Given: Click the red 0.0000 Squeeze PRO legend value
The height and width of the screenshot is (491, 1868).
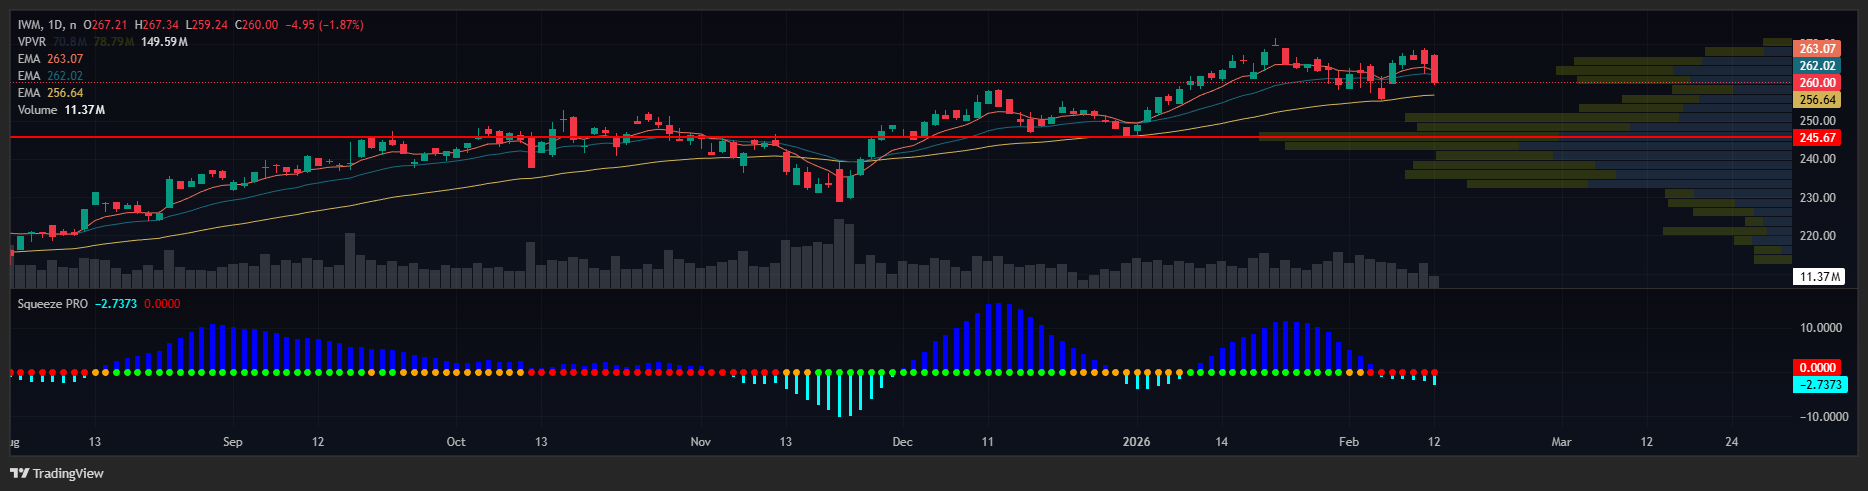Looking at the screenshot, I should (162, 304).
